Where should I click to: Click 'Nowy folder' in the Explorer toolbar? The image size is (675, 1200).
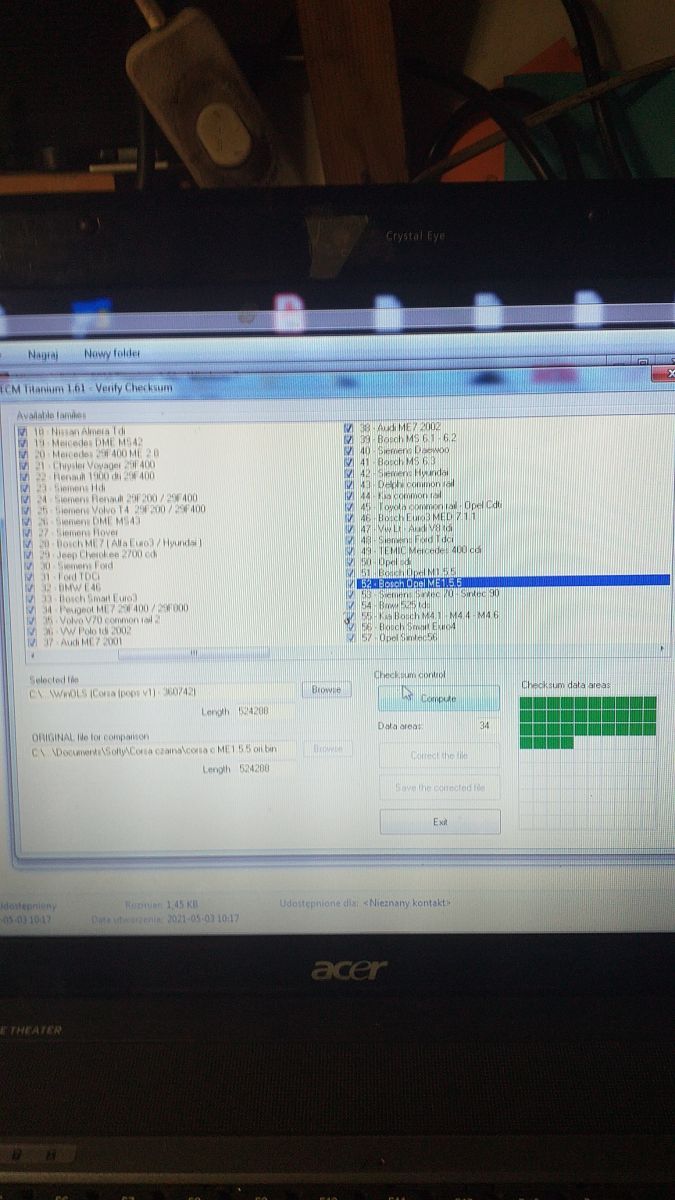click(112, 353)
